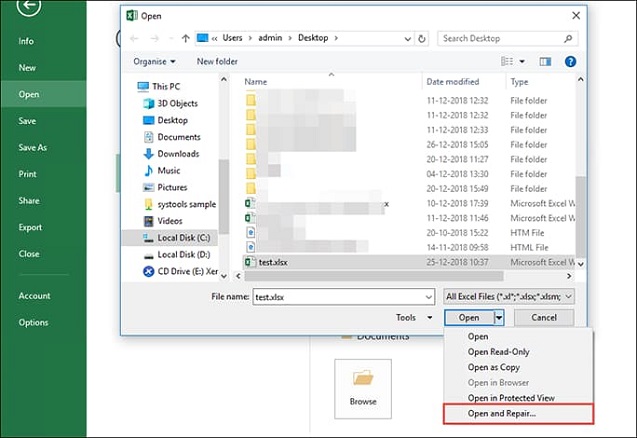Open the All Excel Files type filter

click(x=509, y=297)
